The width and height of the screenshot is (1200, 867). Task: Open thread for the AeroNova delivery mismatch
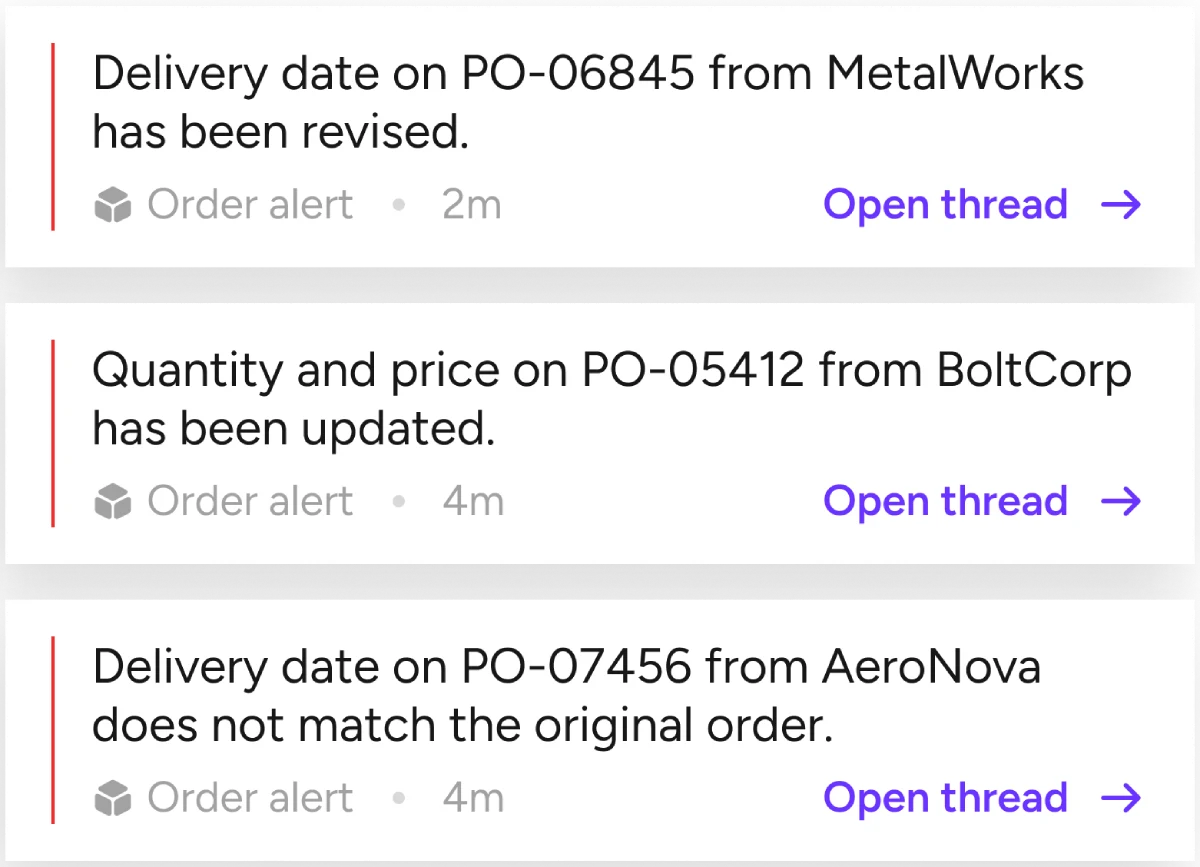945,798
